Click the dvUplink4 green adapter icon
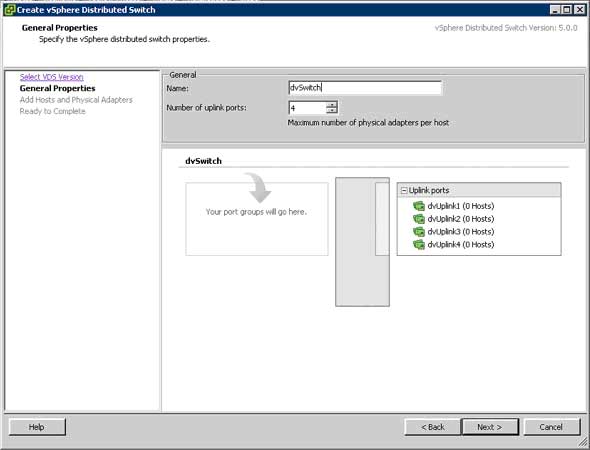Screen dimensions: 590x450 click(418, 245)
